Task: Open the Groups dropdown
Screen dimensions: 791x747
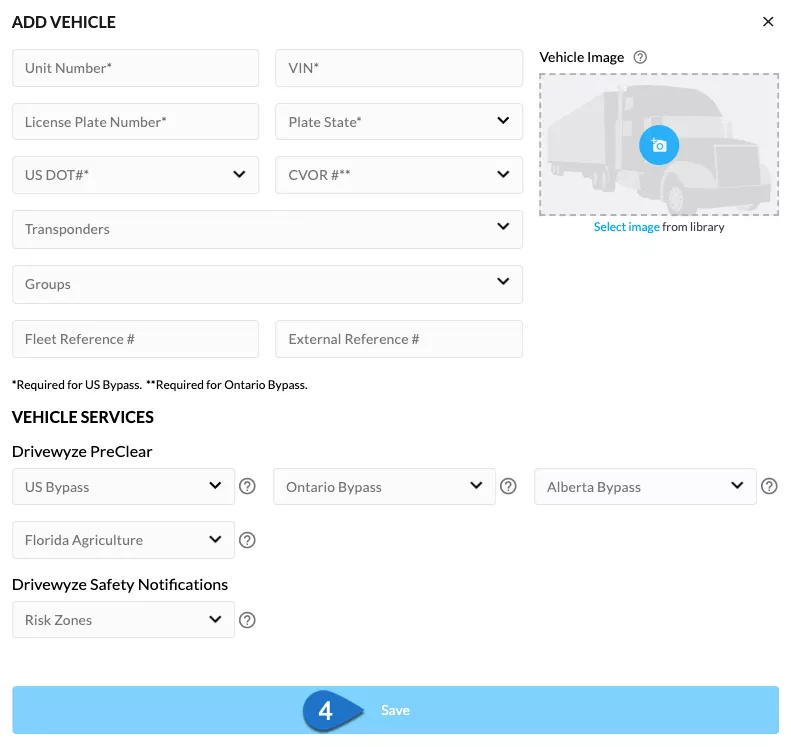Action: click(x=267, y=284)
